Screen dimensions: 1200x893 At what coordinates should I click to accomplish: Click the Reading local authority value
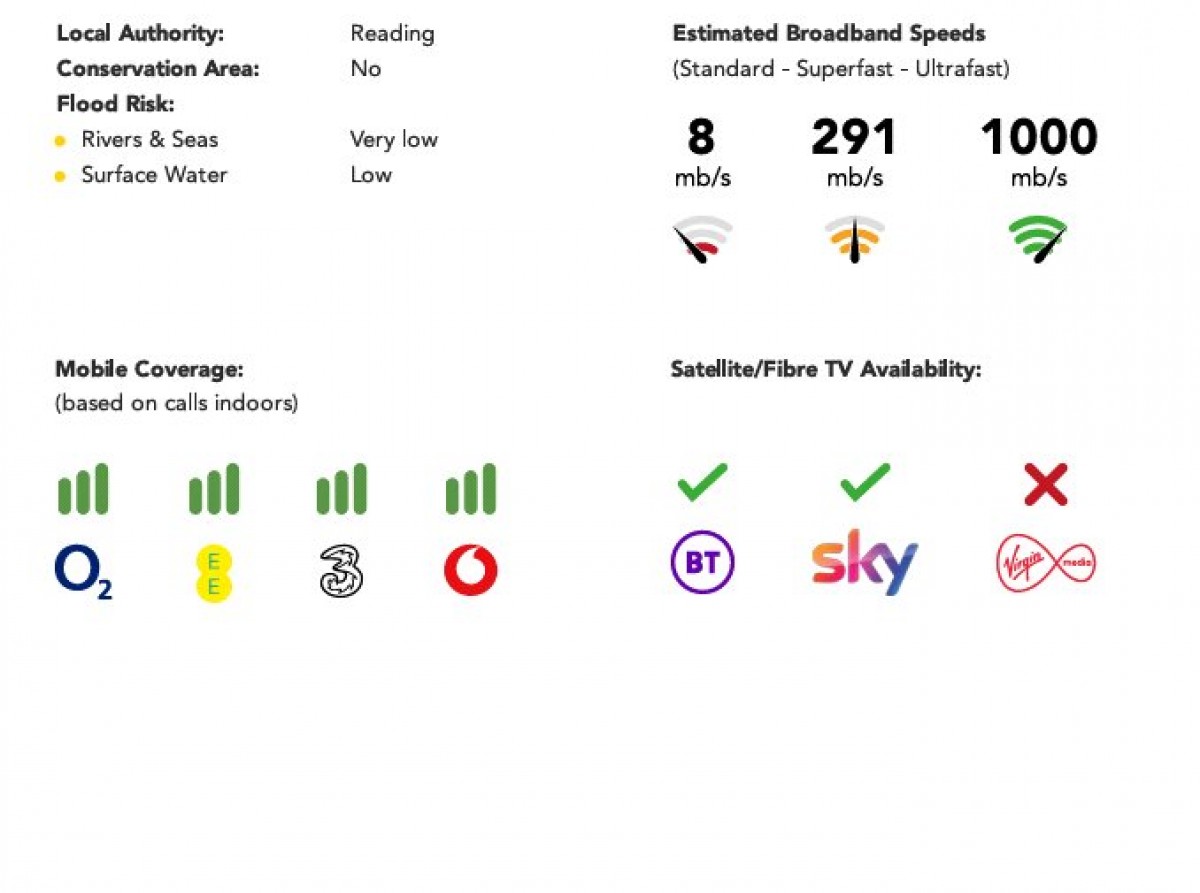point(392,34)
